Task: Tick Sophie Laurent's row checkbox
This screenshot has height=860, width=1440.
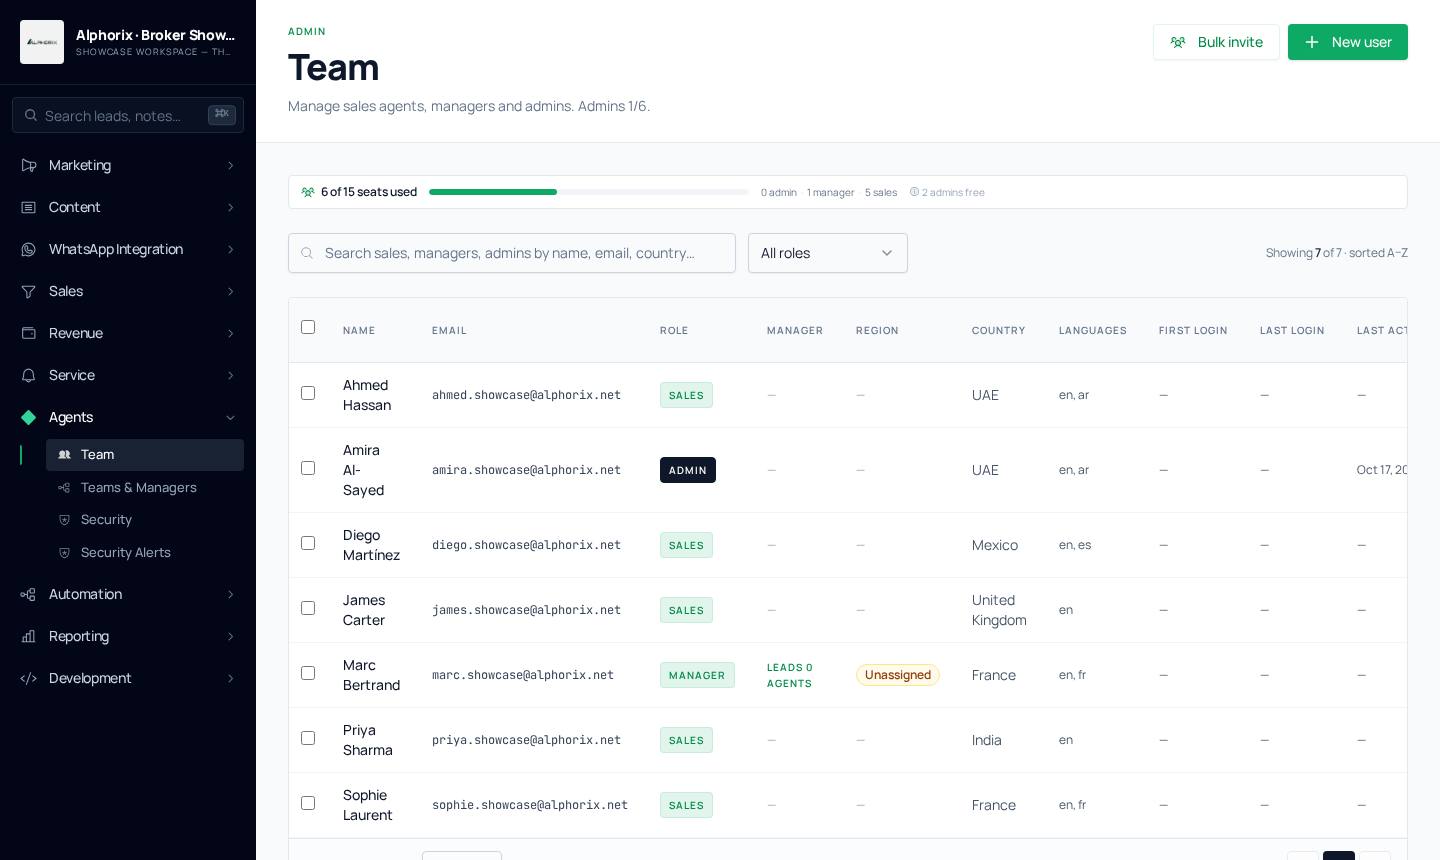Action: (x=308, y=803)
